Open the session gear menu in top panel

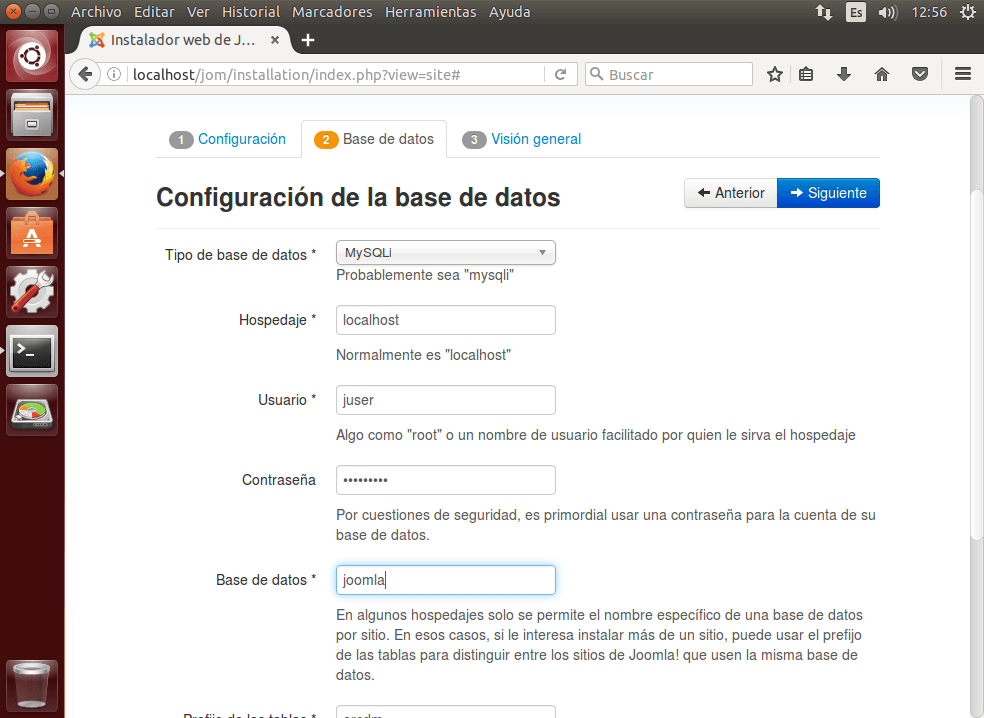[x=968, y=12]
